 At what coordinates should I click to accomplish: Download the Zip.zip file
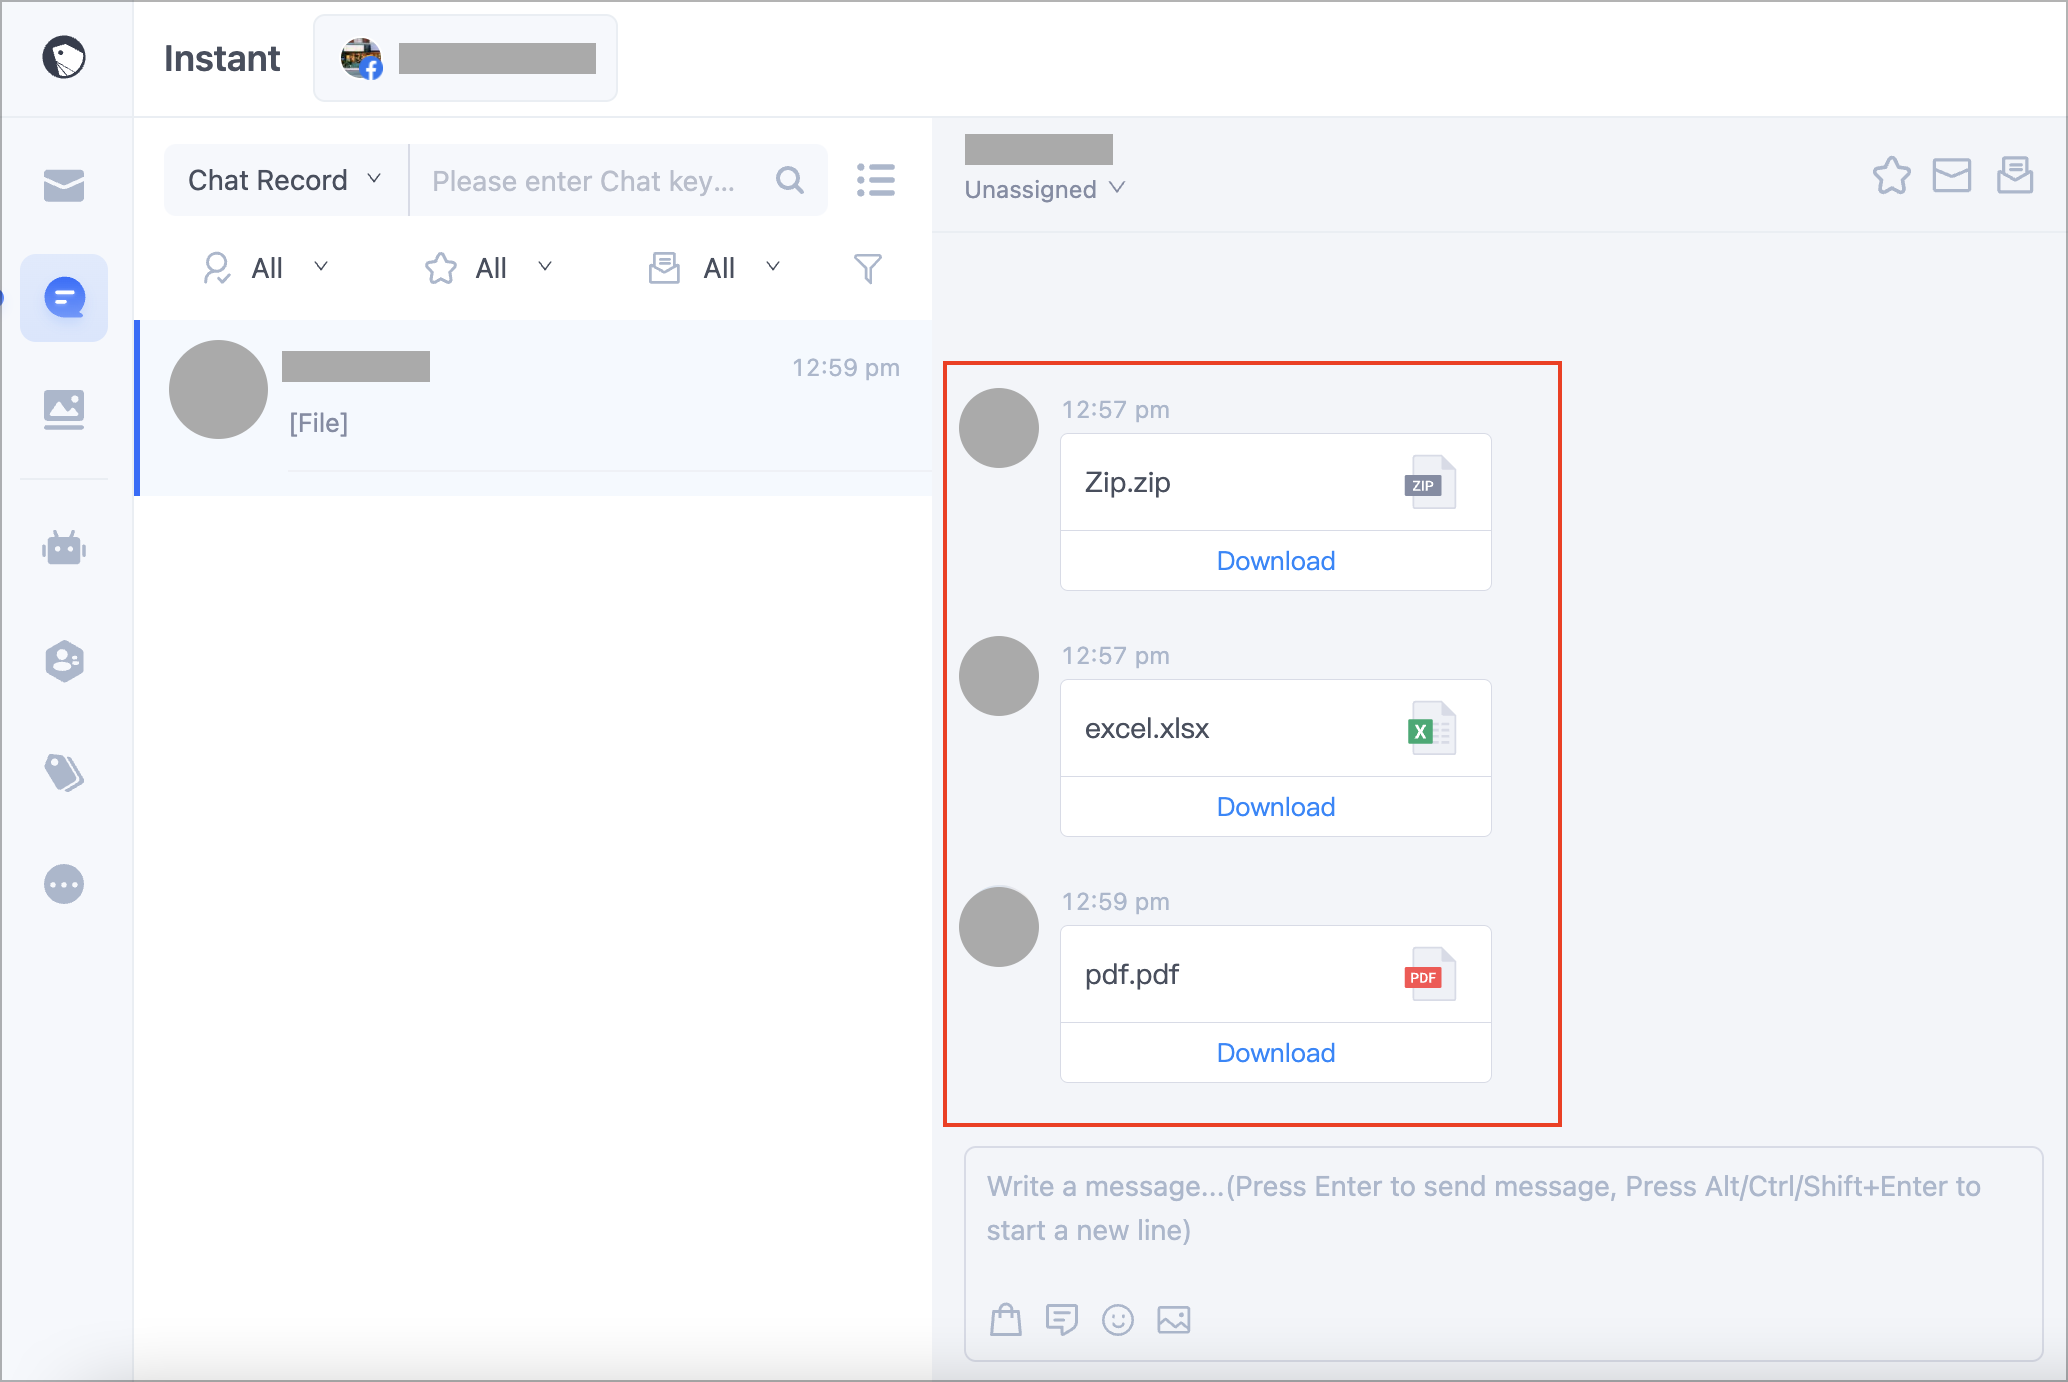(x=1276, y=561)
